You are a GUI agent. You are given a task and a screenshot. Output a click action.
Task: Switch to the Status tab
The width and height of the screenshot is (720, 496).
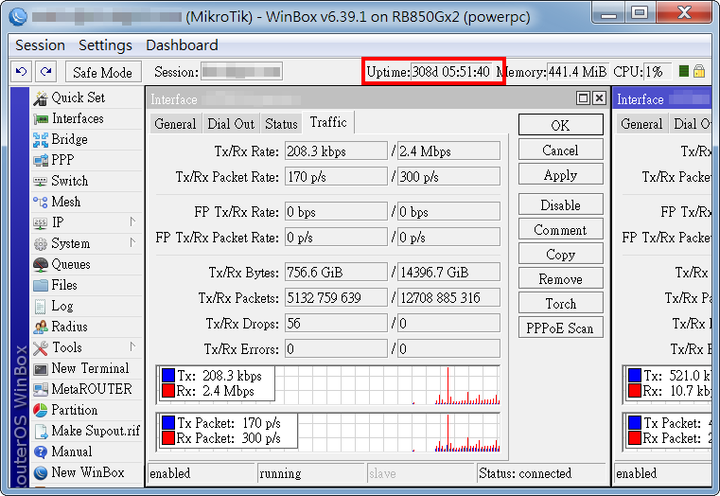(281, 124)
